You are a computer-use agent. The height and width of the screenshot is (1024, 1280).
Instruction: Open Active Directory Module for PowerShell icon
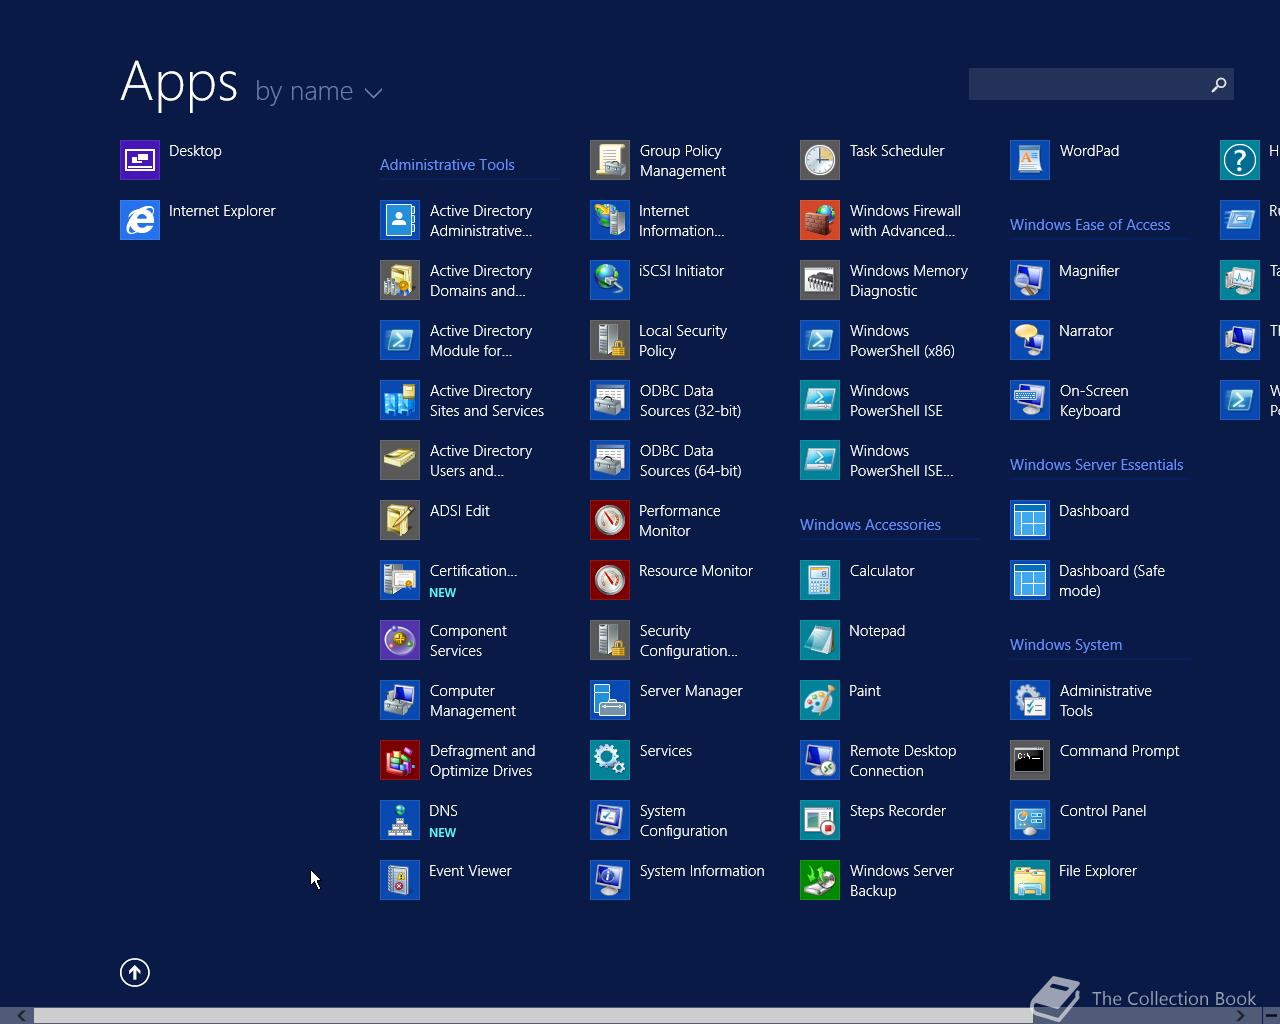pos(400,340)
